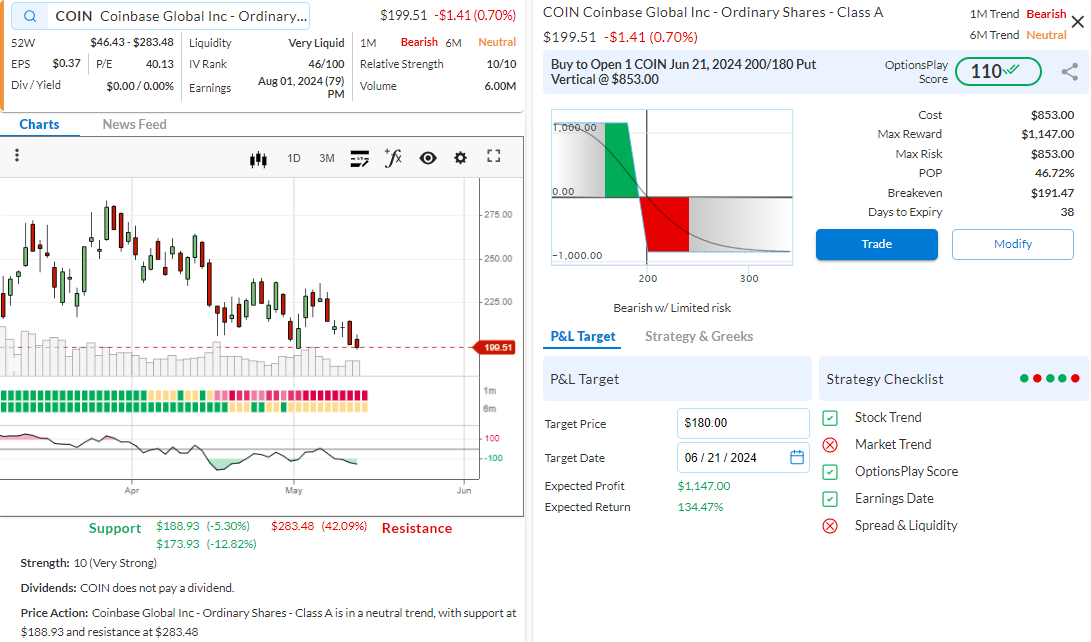1091x642 pixels.
Task: Select the 1D chart interval
Action: coord(294,159)
